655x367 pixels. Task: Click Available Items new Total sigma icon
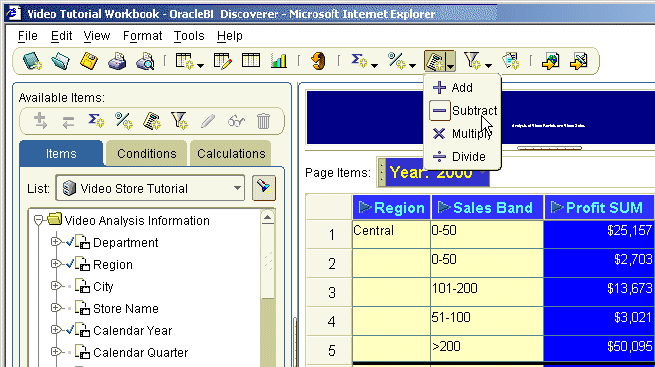pyautogui.click(x=96, y=121)
